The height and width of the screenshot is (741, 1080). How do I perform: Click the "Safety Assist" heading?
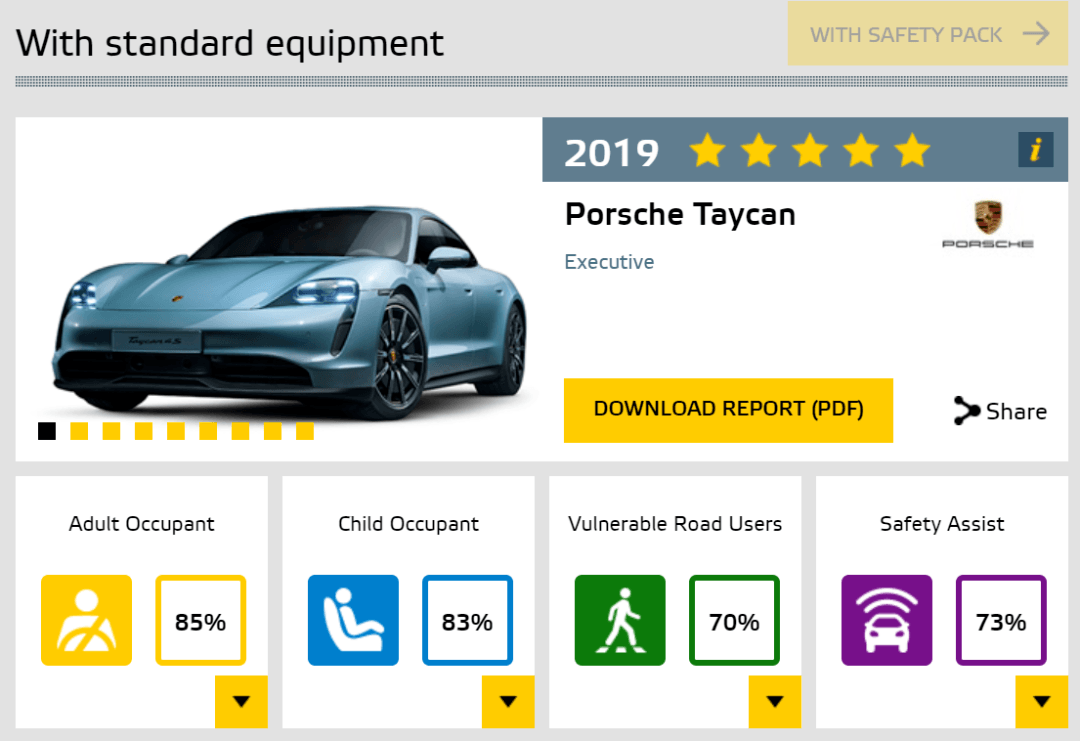(942, 524)
